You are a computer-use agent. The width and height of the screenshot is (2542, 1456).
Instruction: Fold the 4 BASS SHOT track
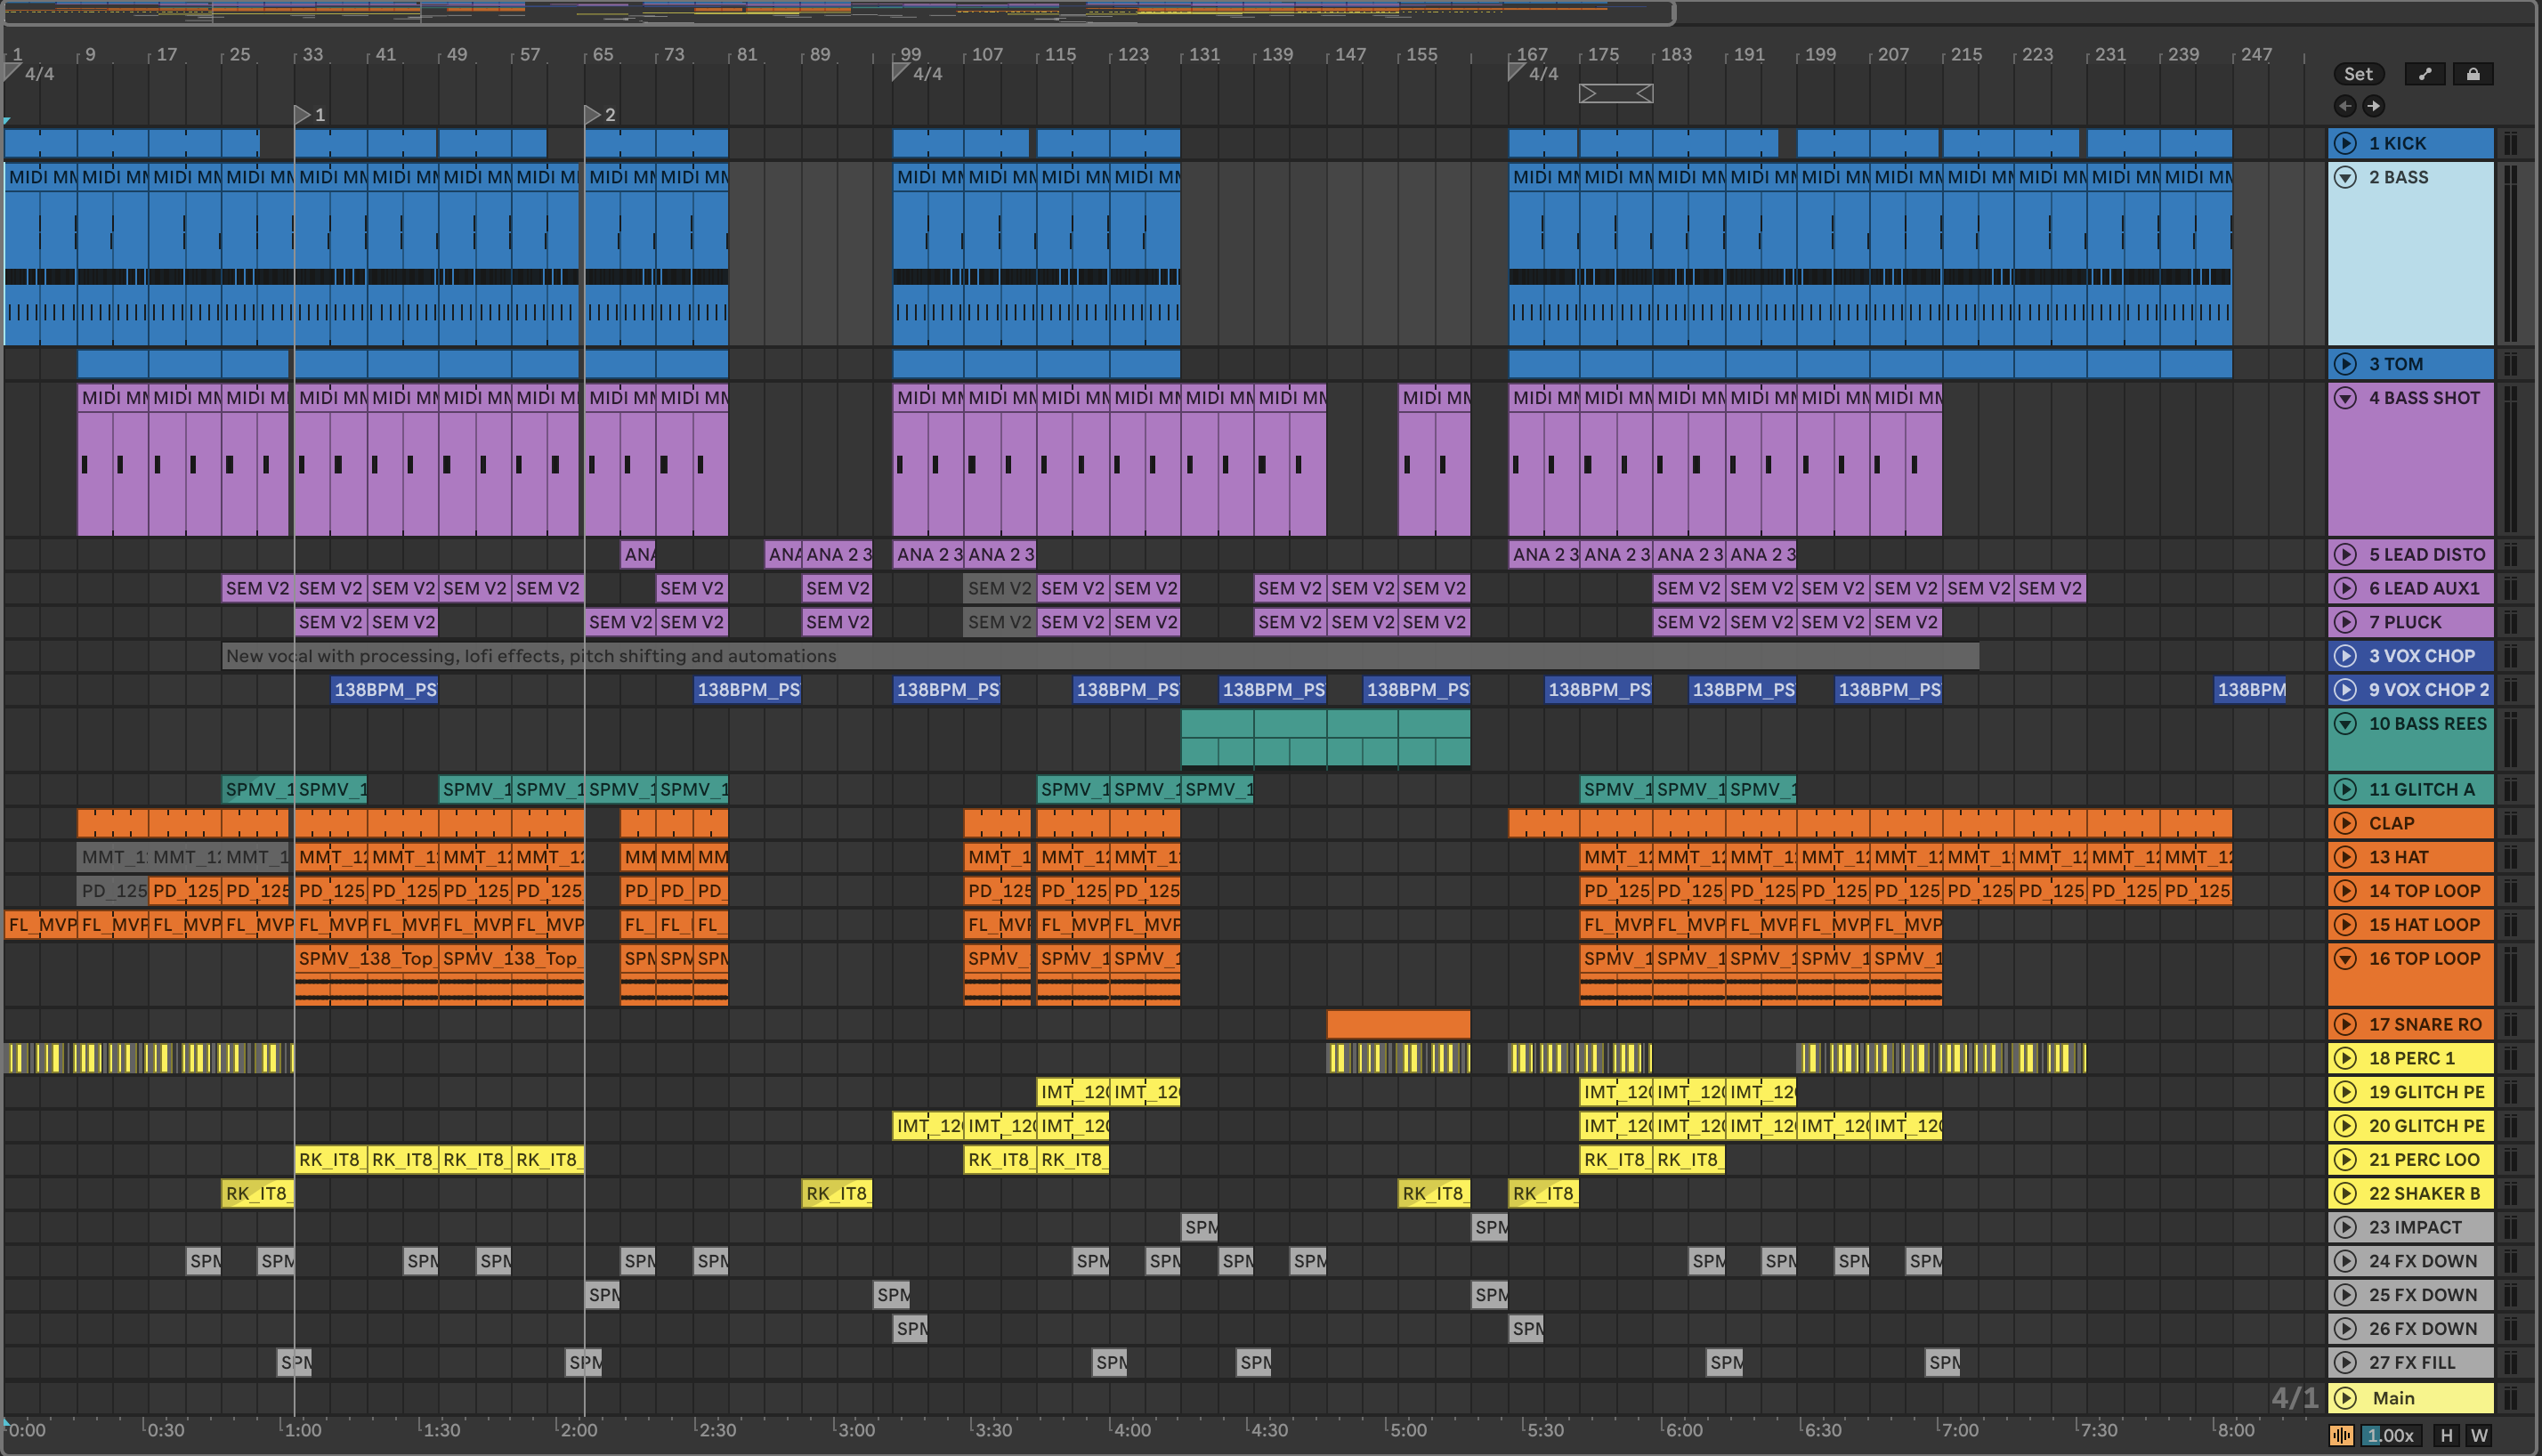[2345, 398]
